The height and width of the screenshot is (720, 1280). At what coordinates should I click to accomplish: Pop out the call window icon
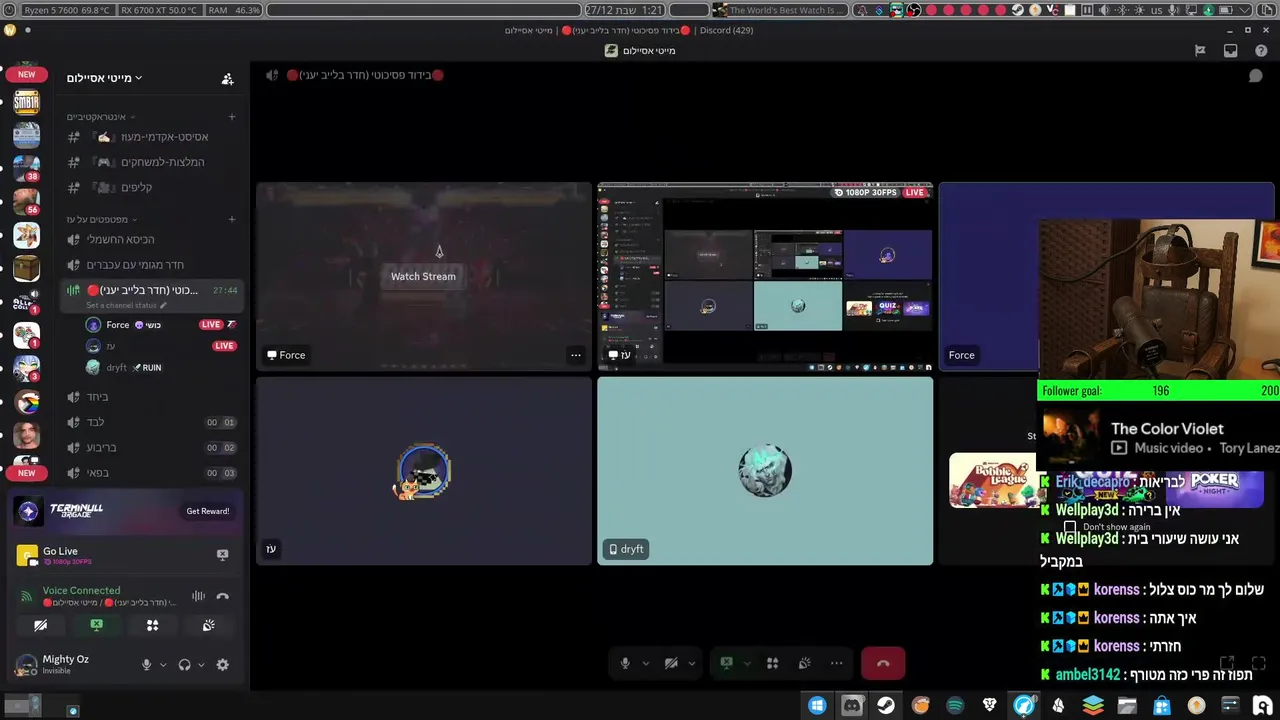1227,663
